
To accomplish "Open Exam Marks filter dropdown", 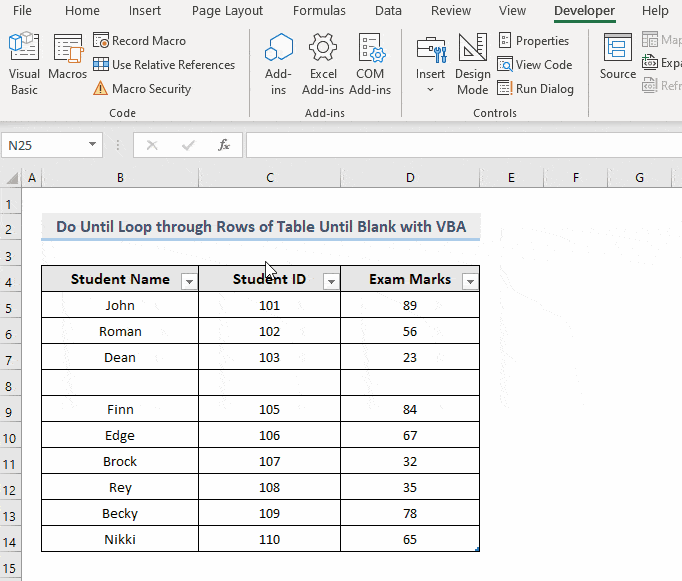I will tap(470, 282).
